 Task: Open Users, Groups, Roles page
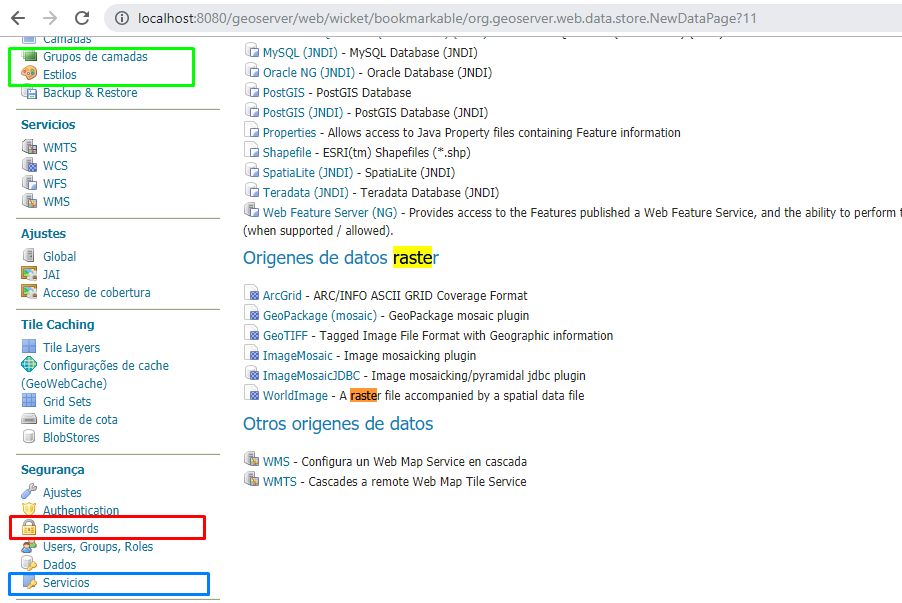(x=98, y=547)
